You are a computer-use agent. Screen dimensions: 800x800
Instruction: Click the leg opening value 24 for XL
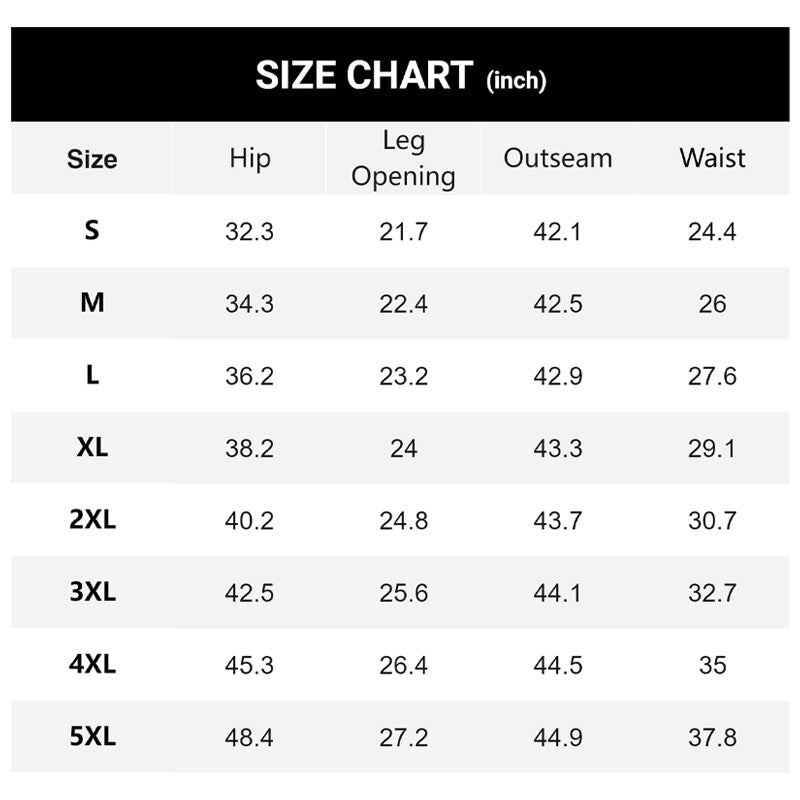(403, 449)
